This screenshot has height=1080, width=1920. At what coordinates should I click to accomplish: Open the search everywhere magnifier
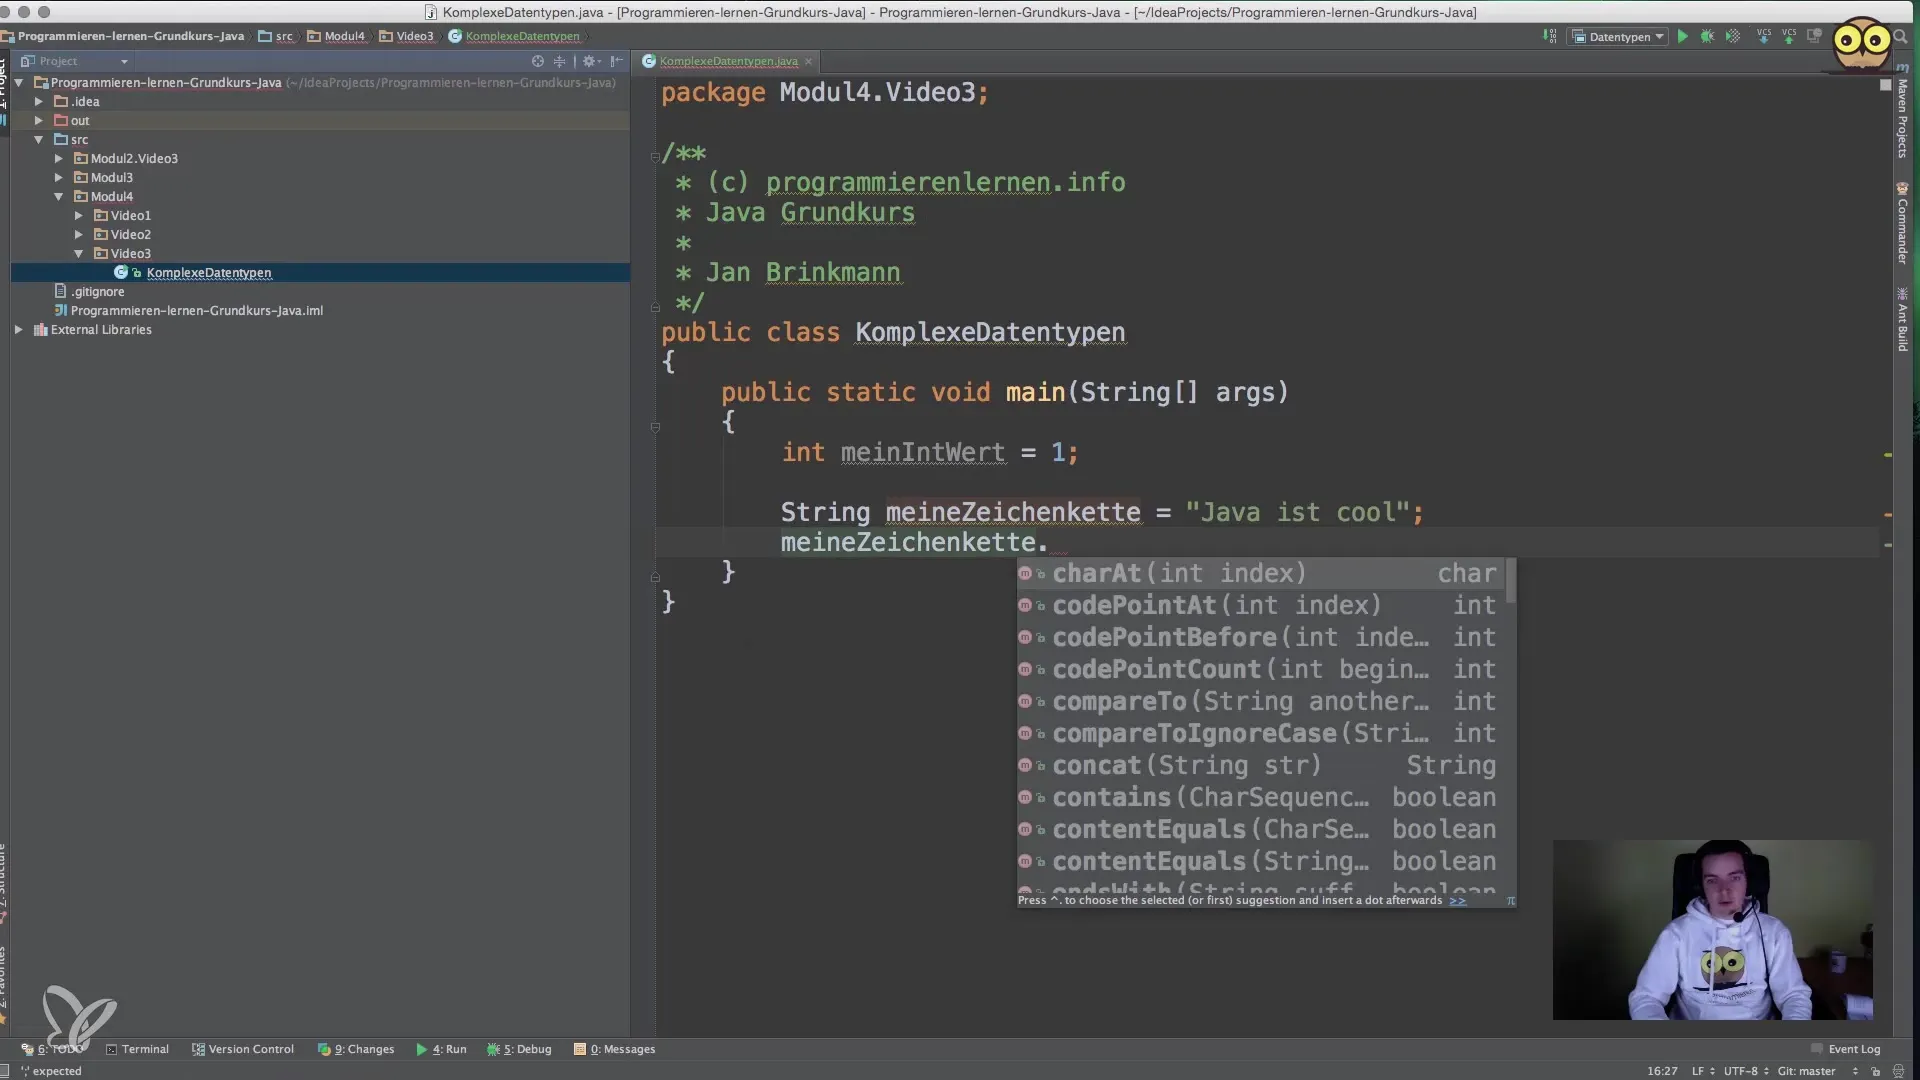point(1900,37)
